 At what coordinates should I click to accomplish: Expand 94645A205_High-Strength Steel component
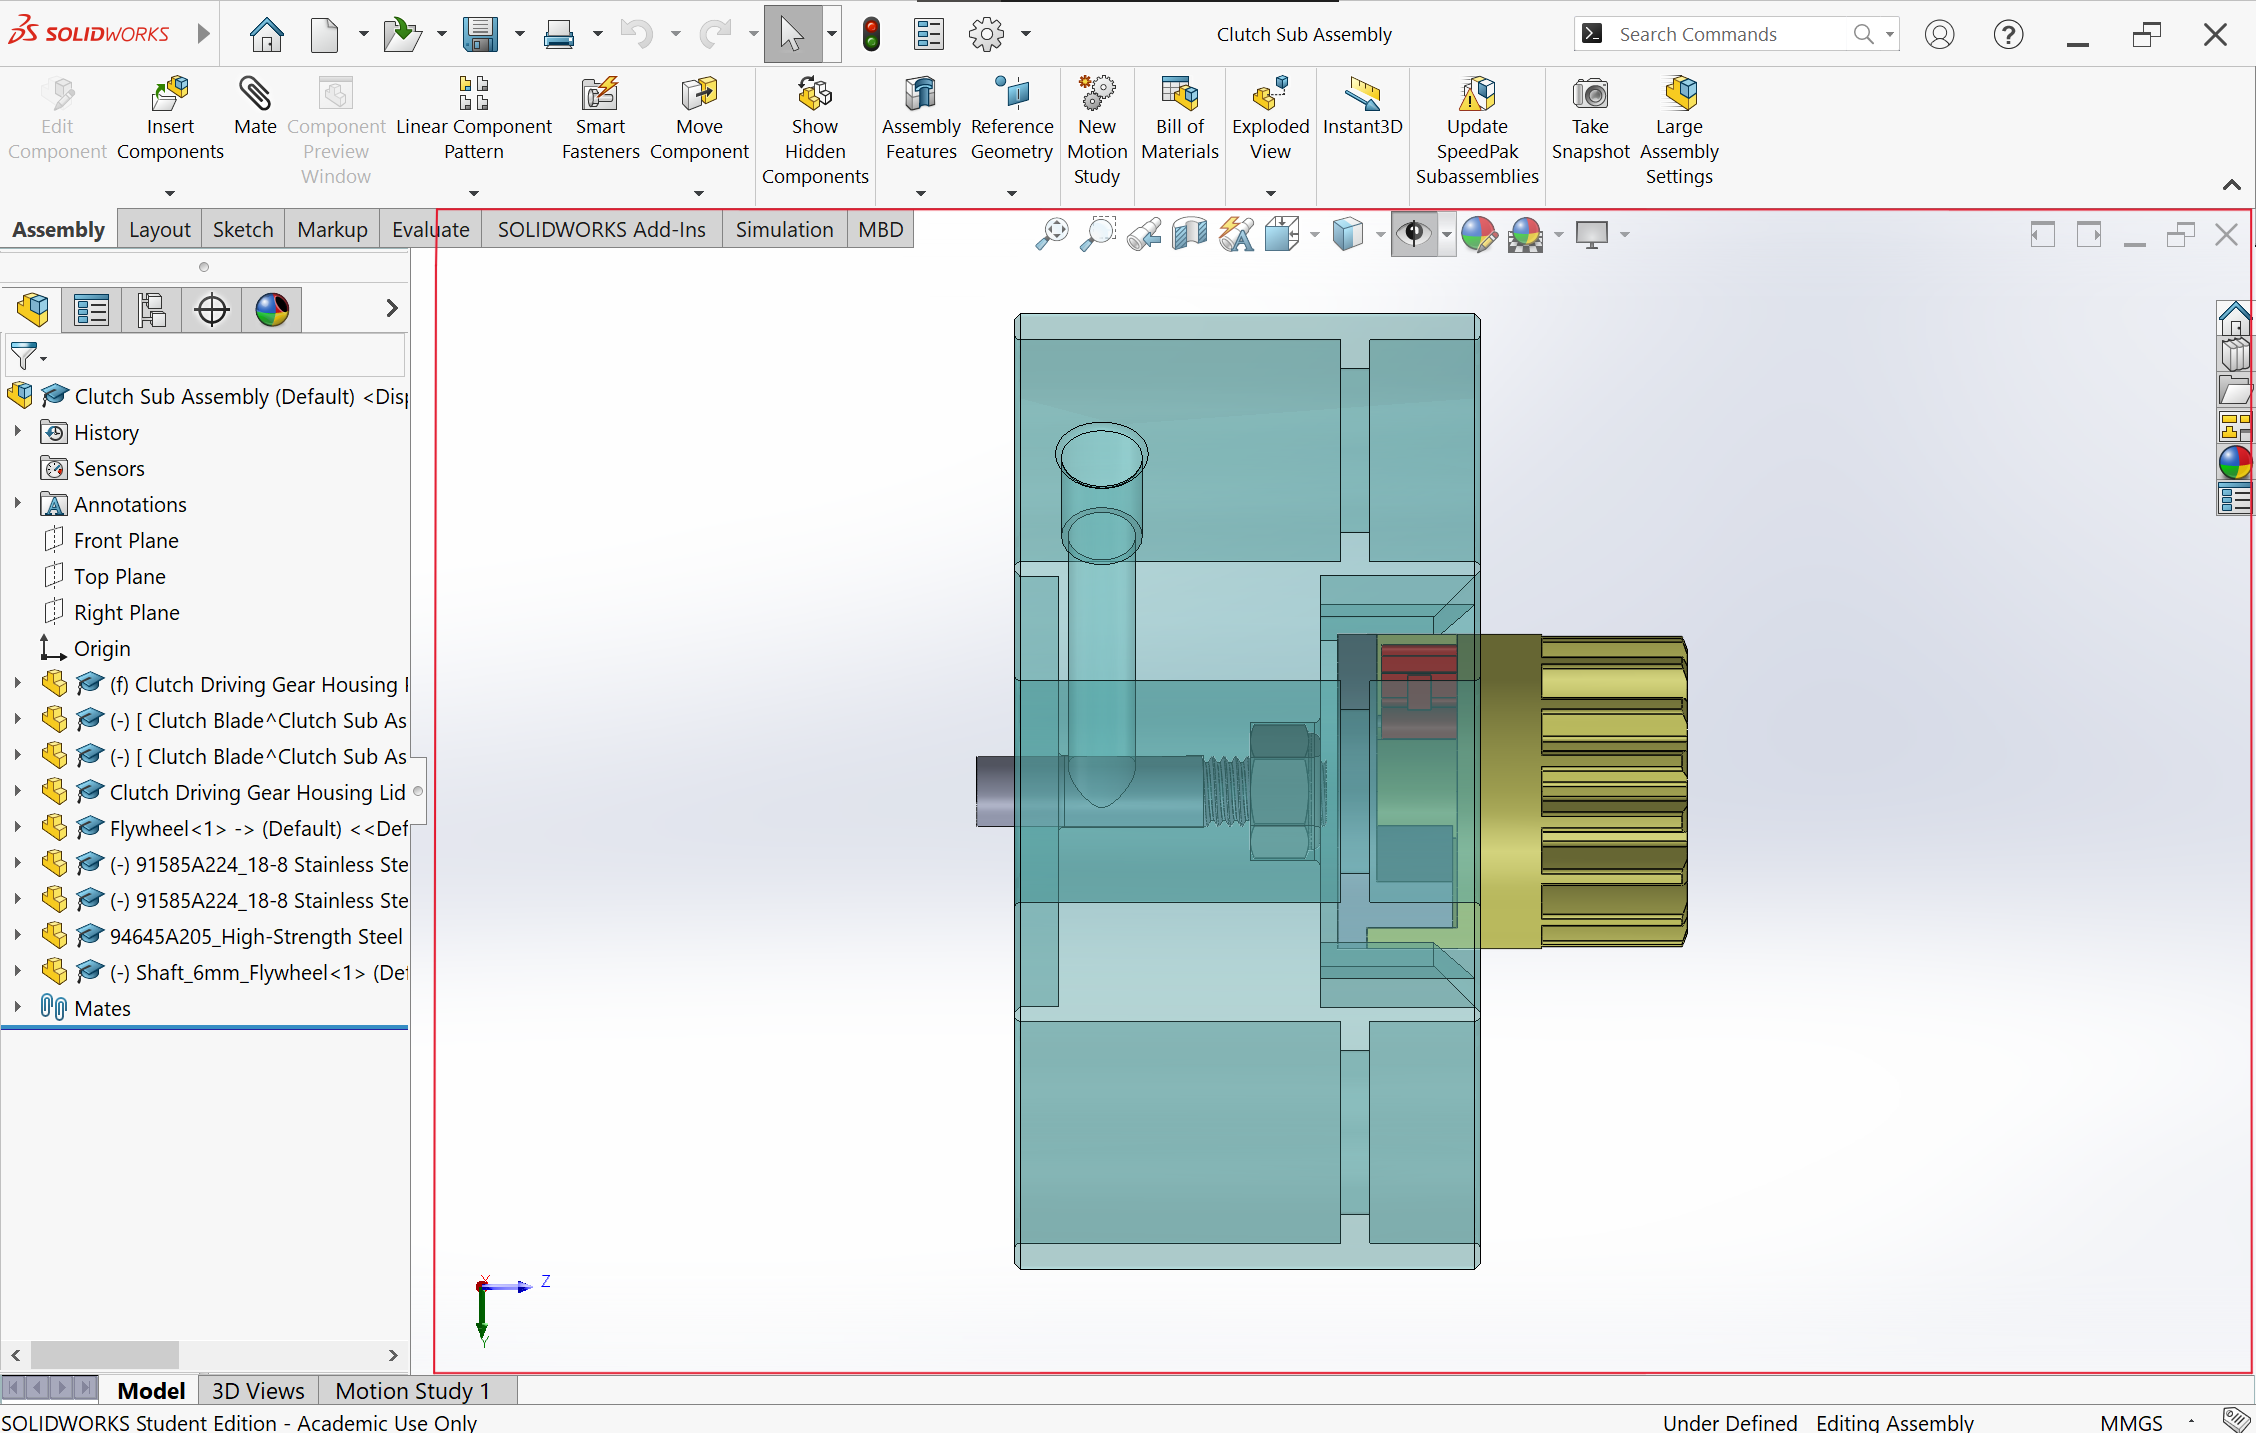(x=17, y=936)
